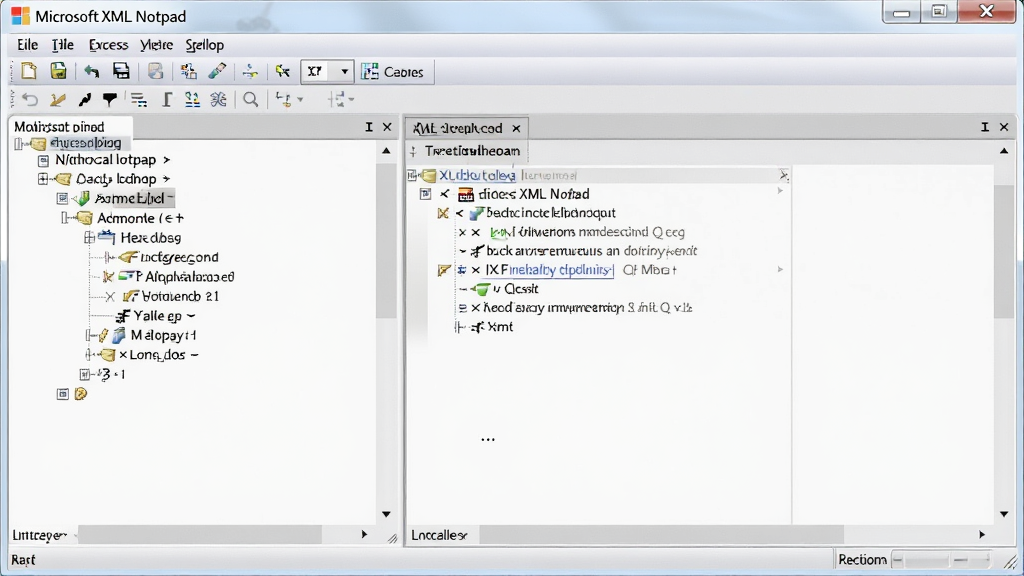The width and height of the screenshot is (1024, 576).
Task: Click the round icon in last left tree row
Action: pyautogui.click(x=81, y=394)
